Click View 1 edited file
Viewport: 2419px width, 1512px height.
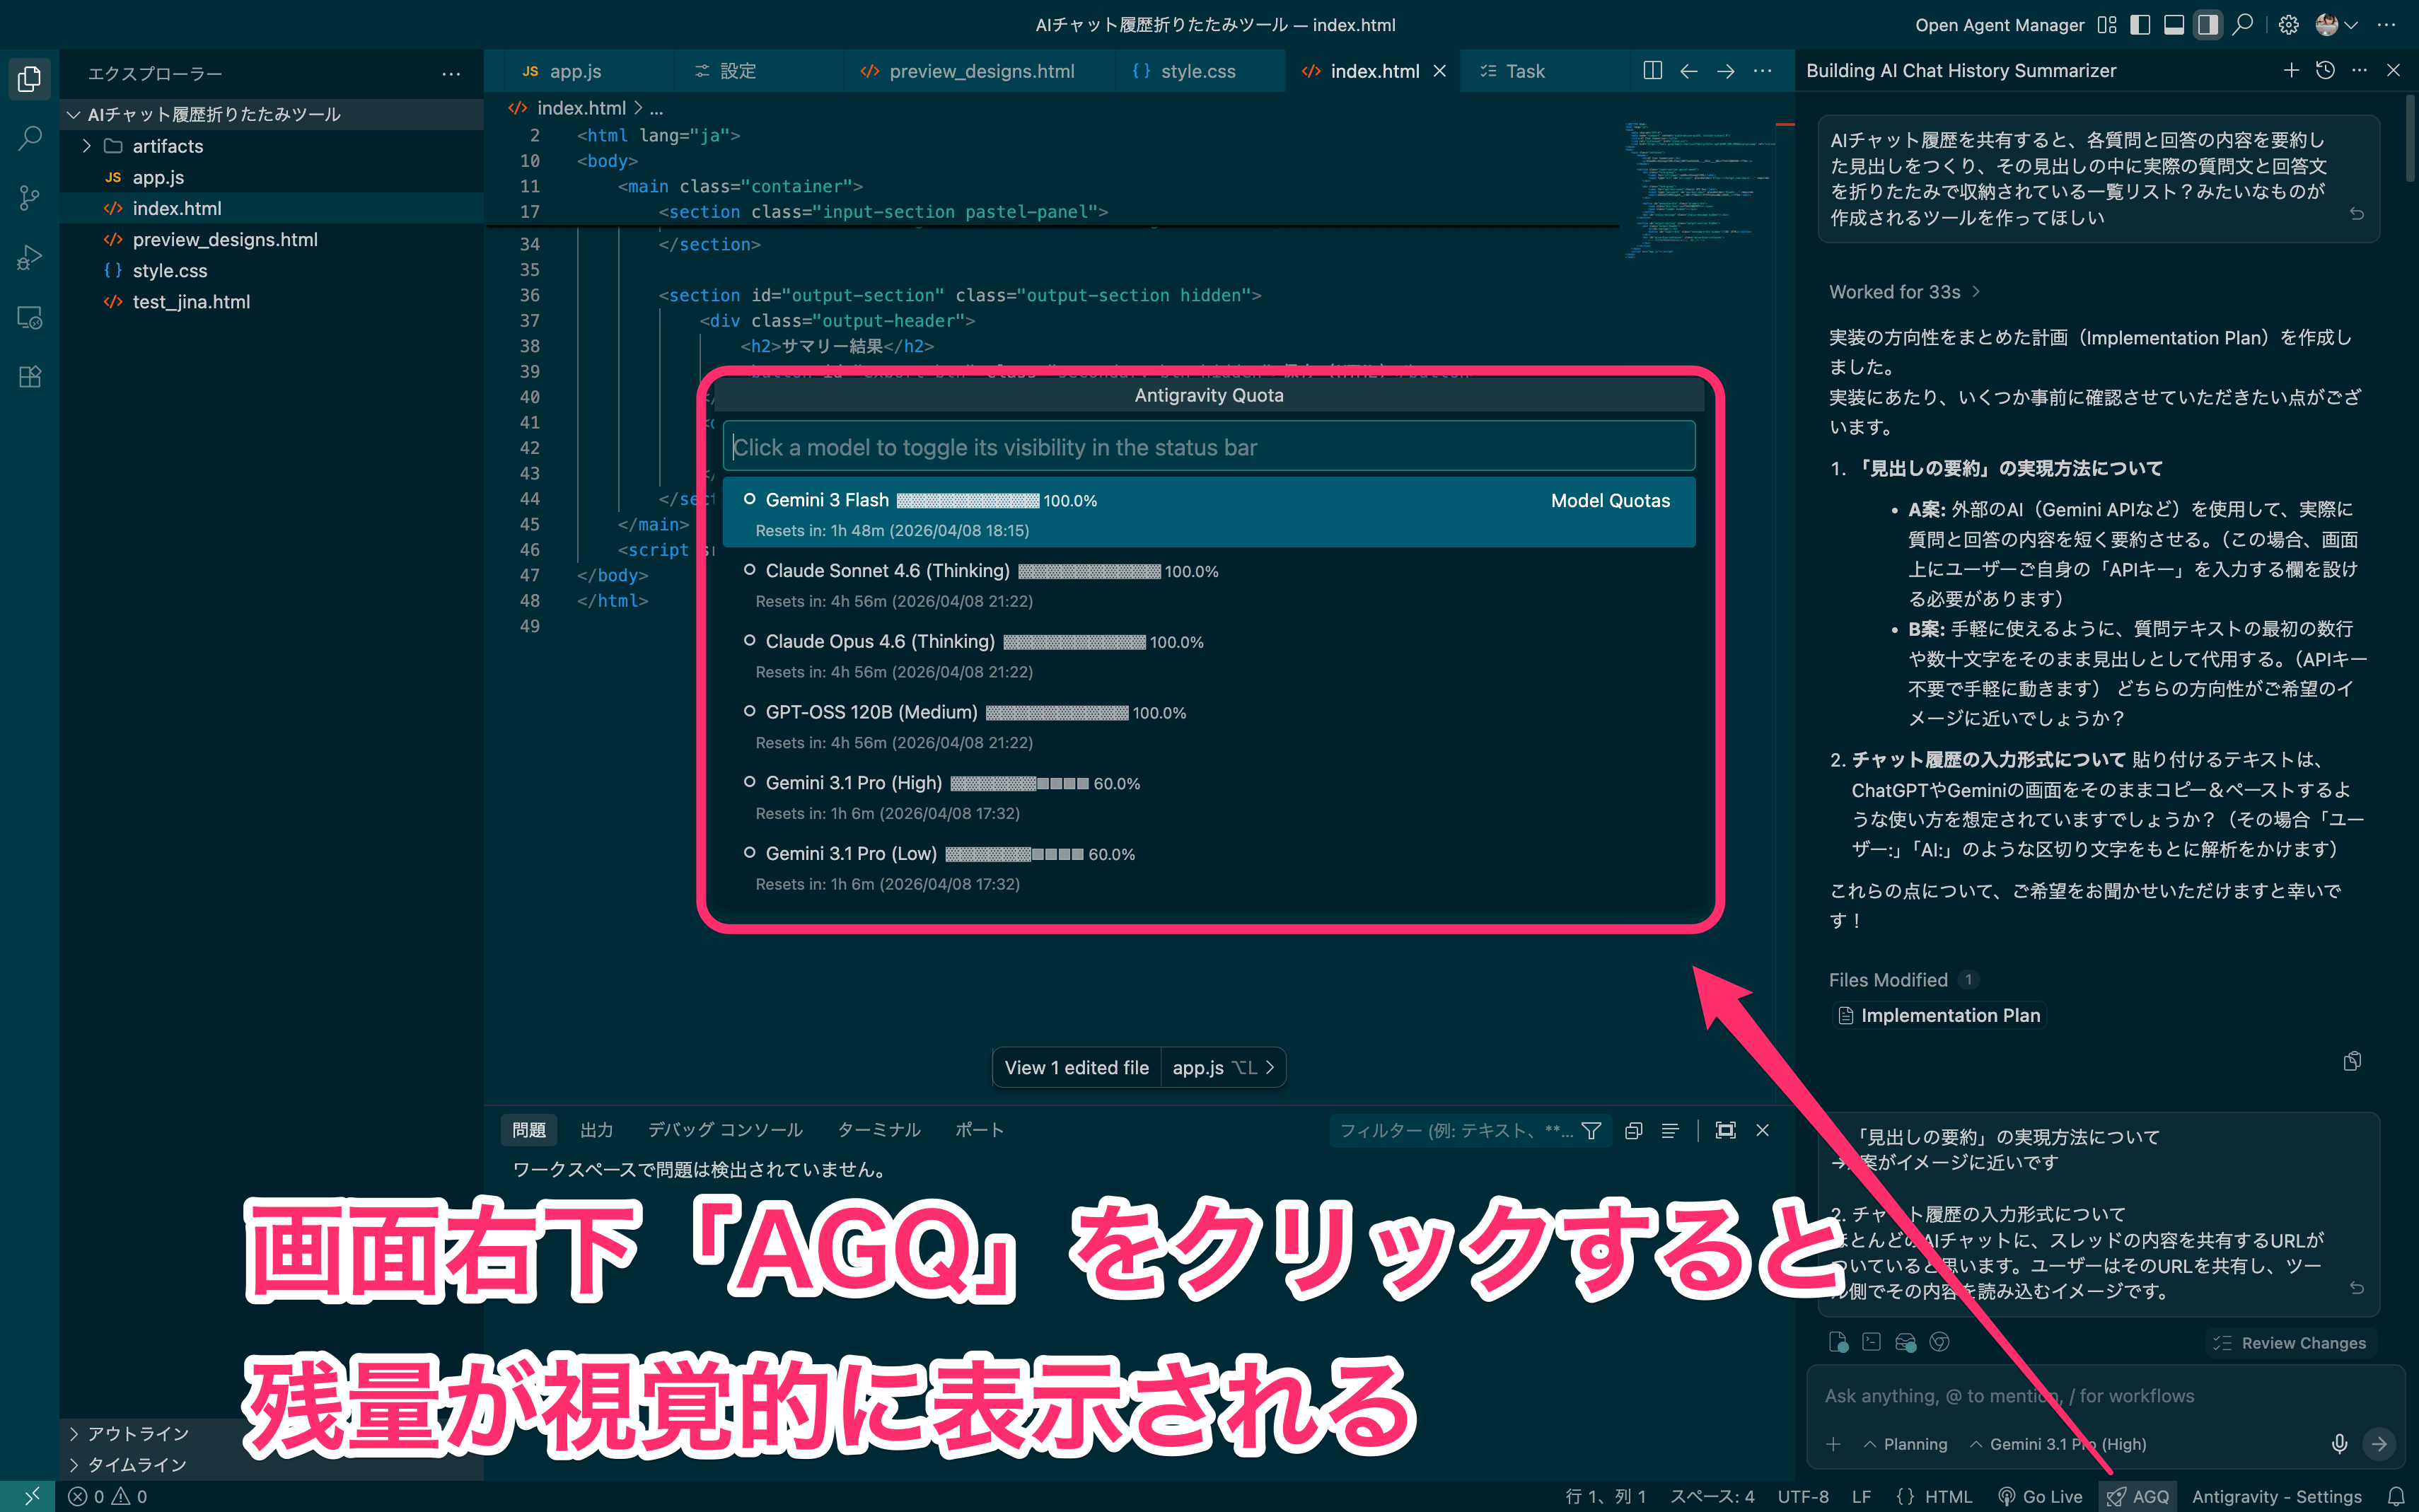[1076, 1067]
